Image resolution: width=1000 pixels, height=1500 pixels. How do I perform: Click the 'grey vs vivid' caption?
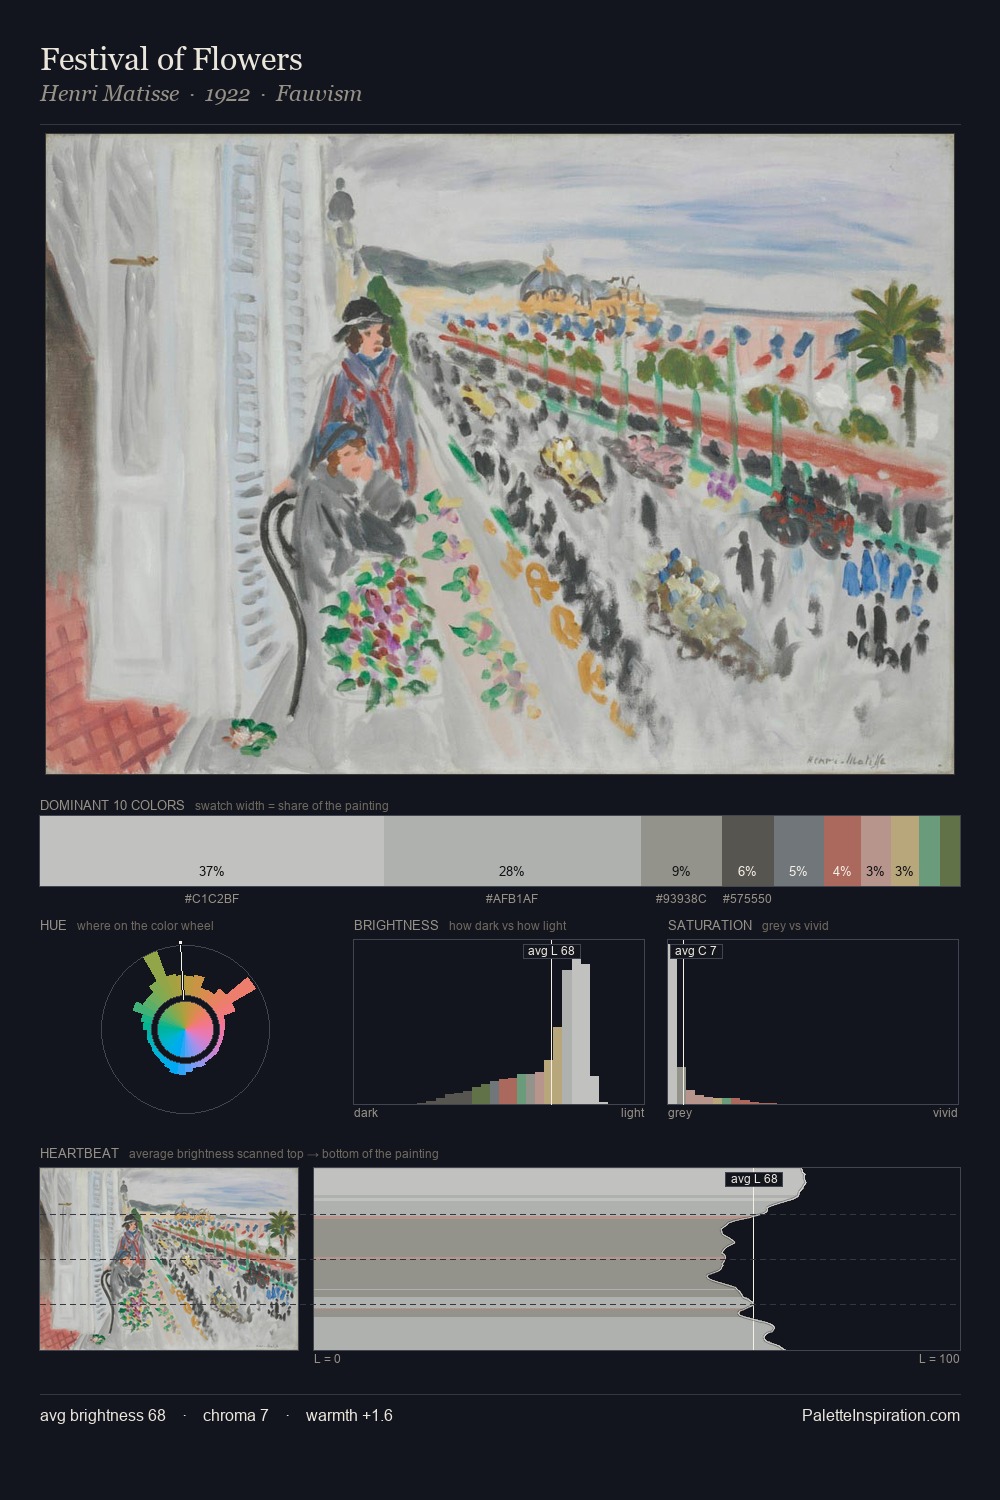(x=795, y=926)
